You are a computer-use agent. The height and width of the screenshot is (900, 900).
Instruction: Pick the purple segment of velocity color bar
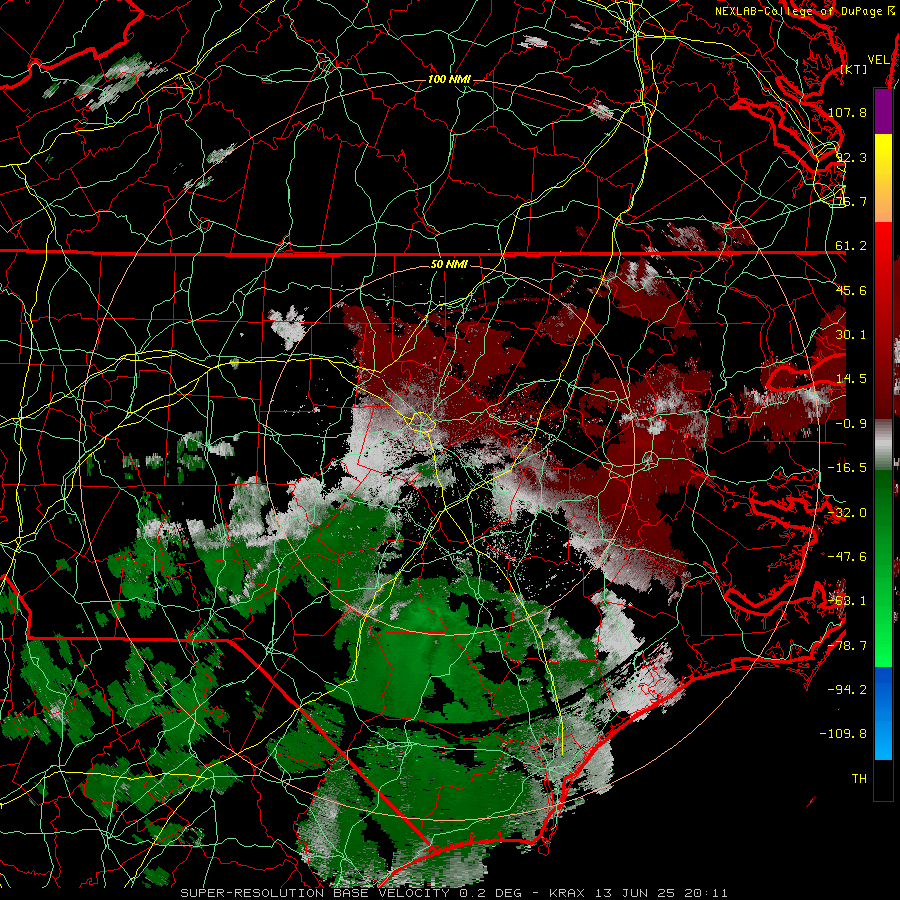tap(883, 111)
